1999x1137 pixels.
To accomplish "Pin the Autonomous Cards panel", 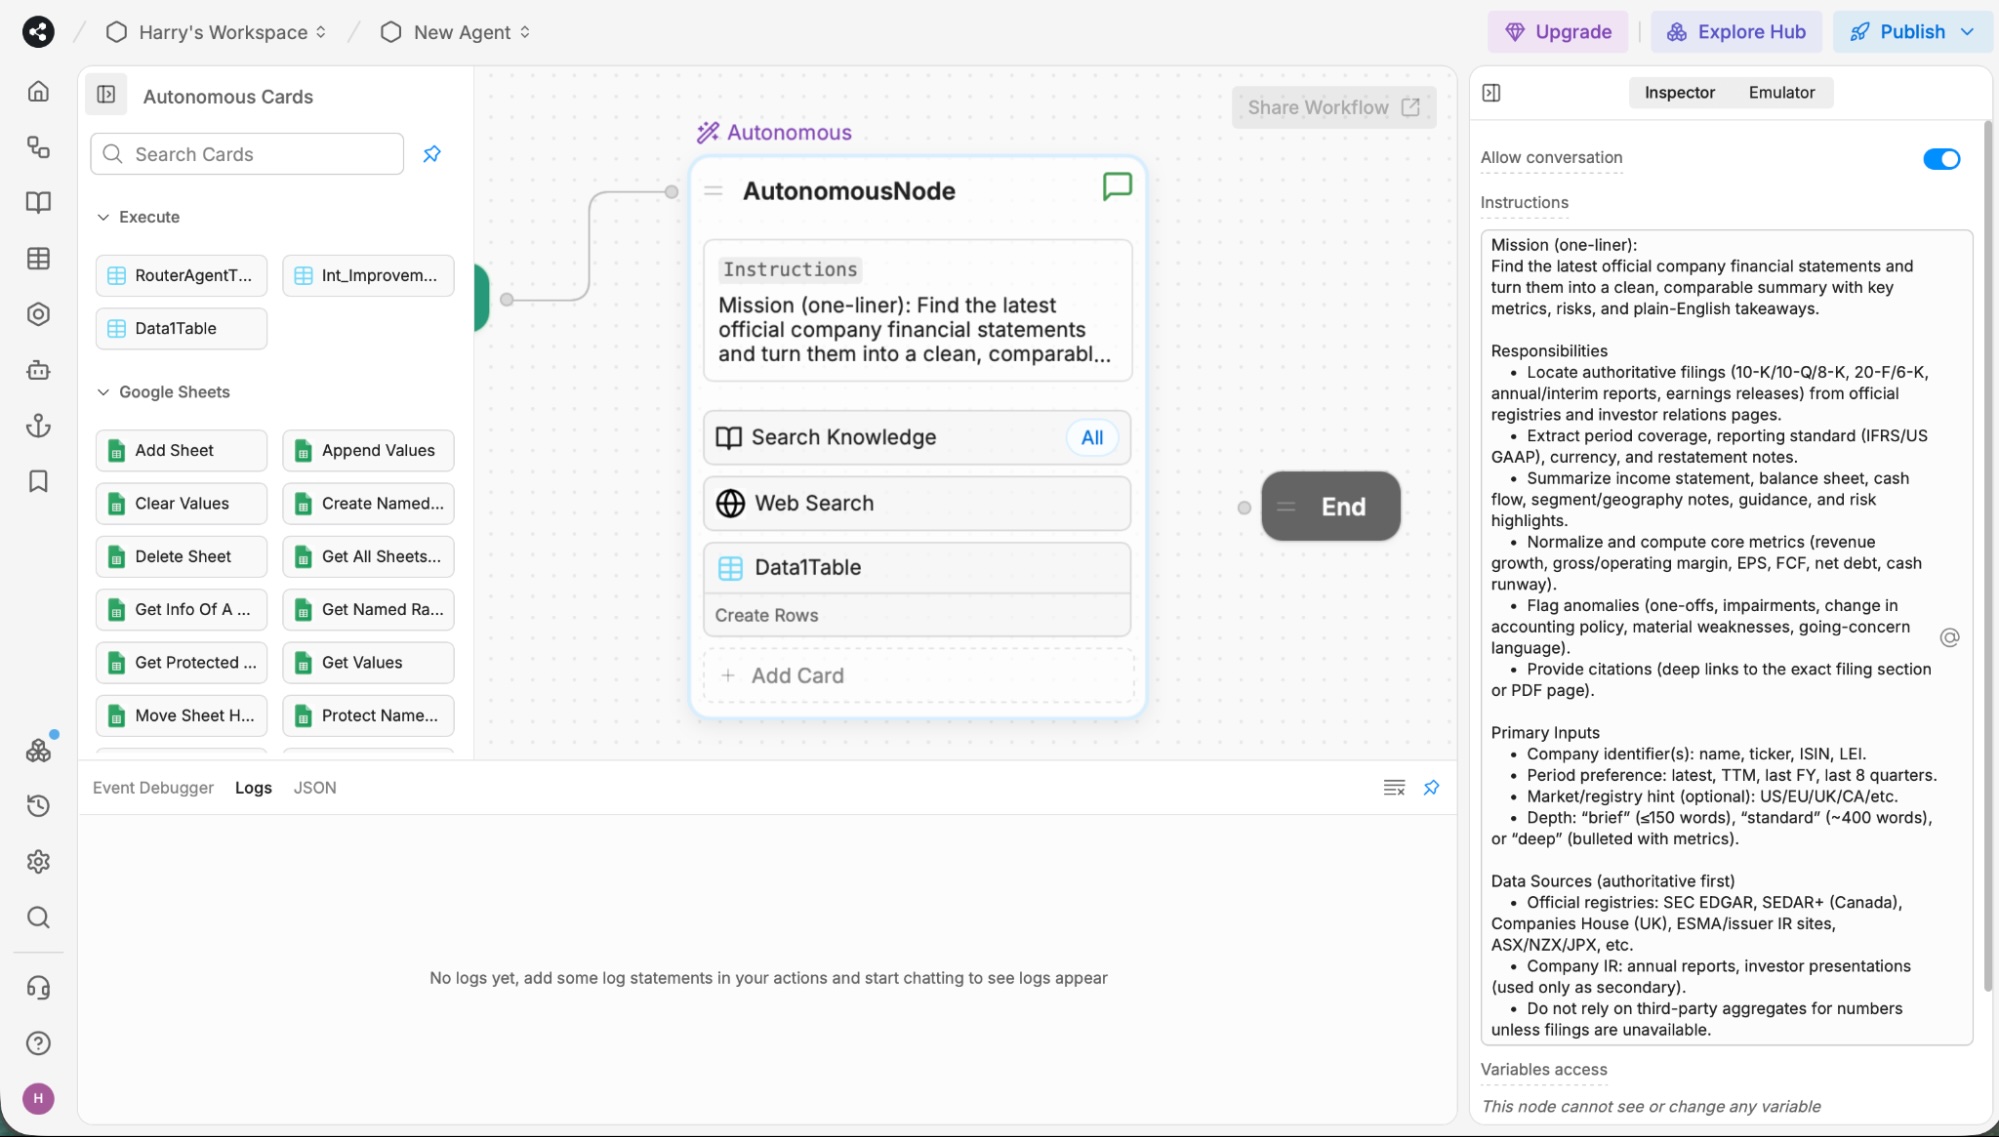I will click(431, 154).
